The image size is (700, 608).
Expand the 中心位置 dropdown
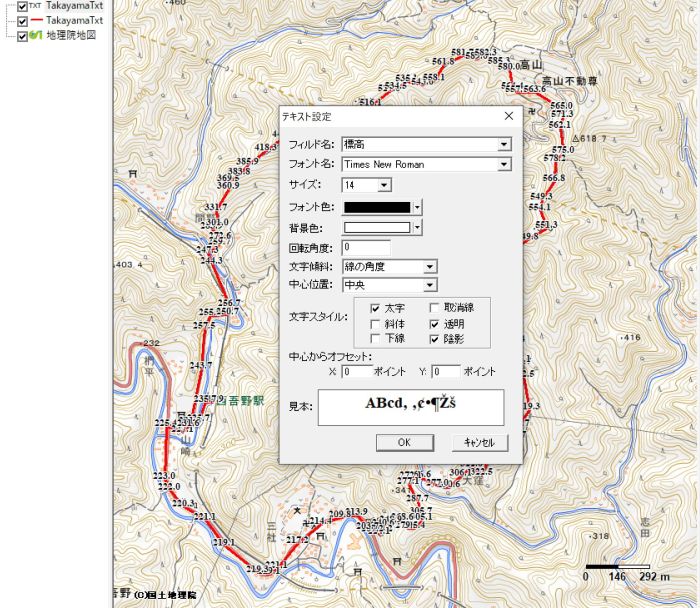[430, 286]
